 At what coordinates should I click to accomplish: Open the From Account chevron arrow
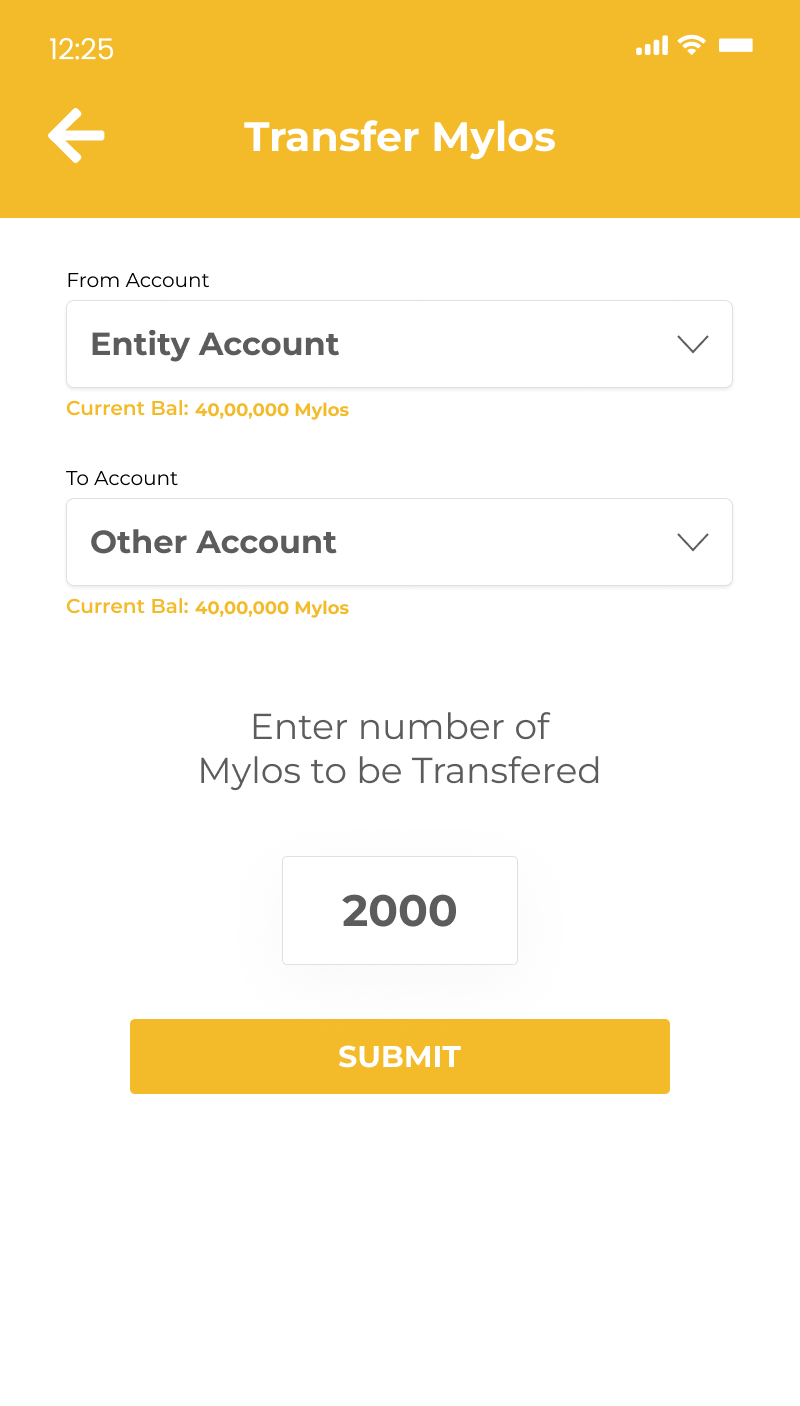[693, 344]
